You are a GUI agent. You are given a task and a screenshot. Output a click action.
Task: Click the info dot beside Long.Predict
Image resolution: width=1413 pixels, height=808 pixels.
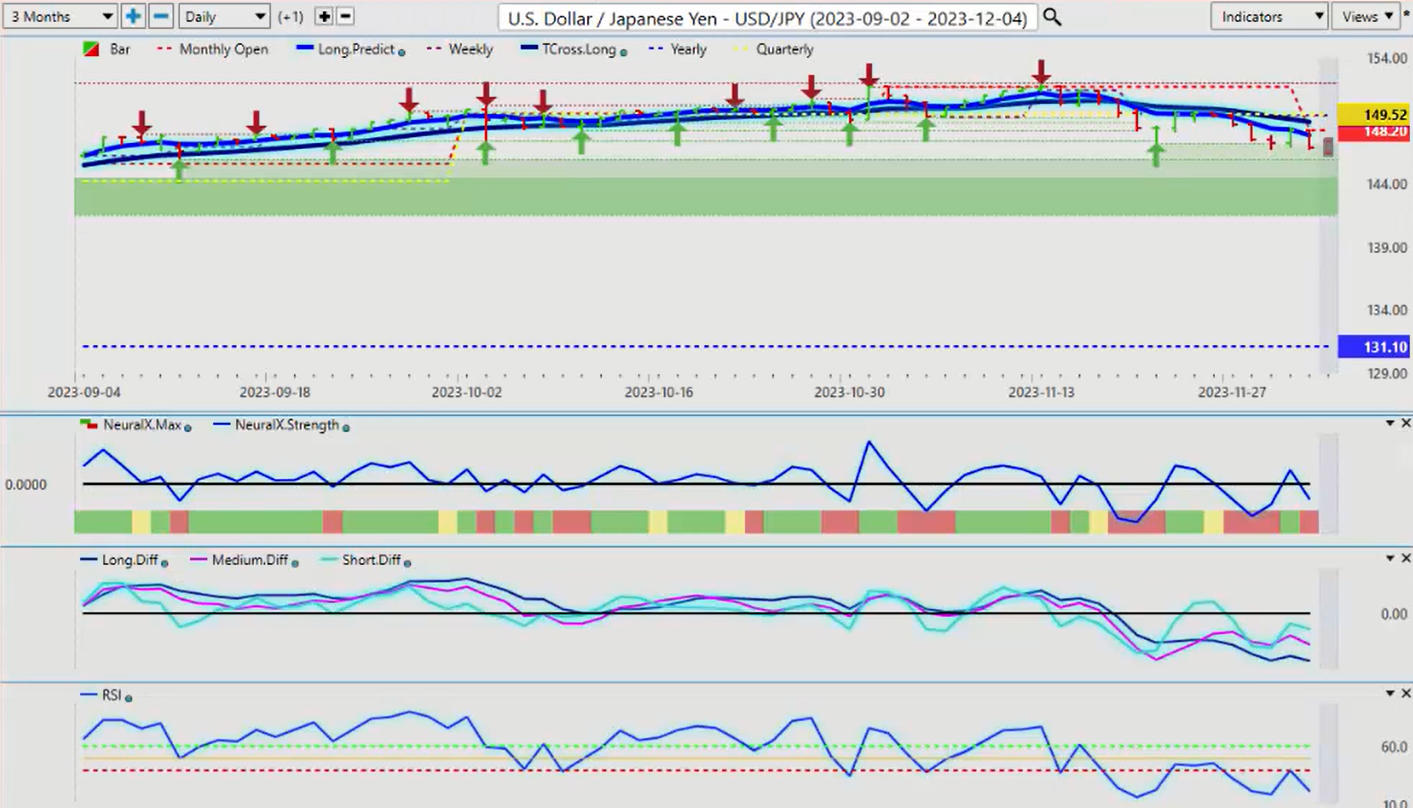coord(402,51)
